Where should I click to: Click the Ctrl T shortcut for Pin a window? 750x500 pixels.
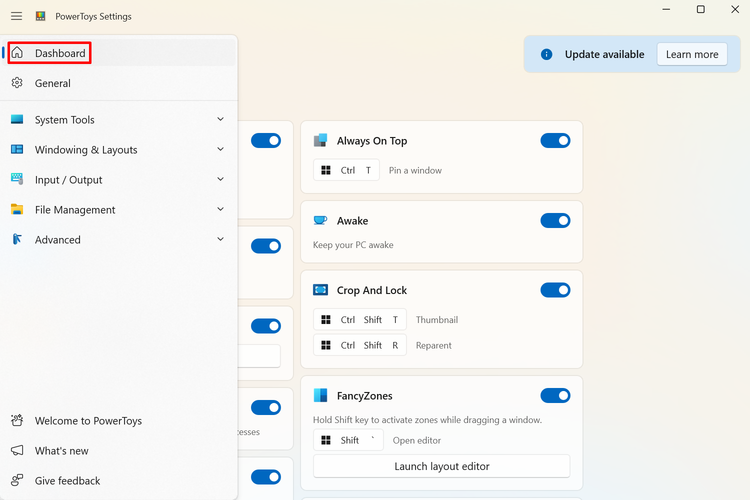pos(346,170)
